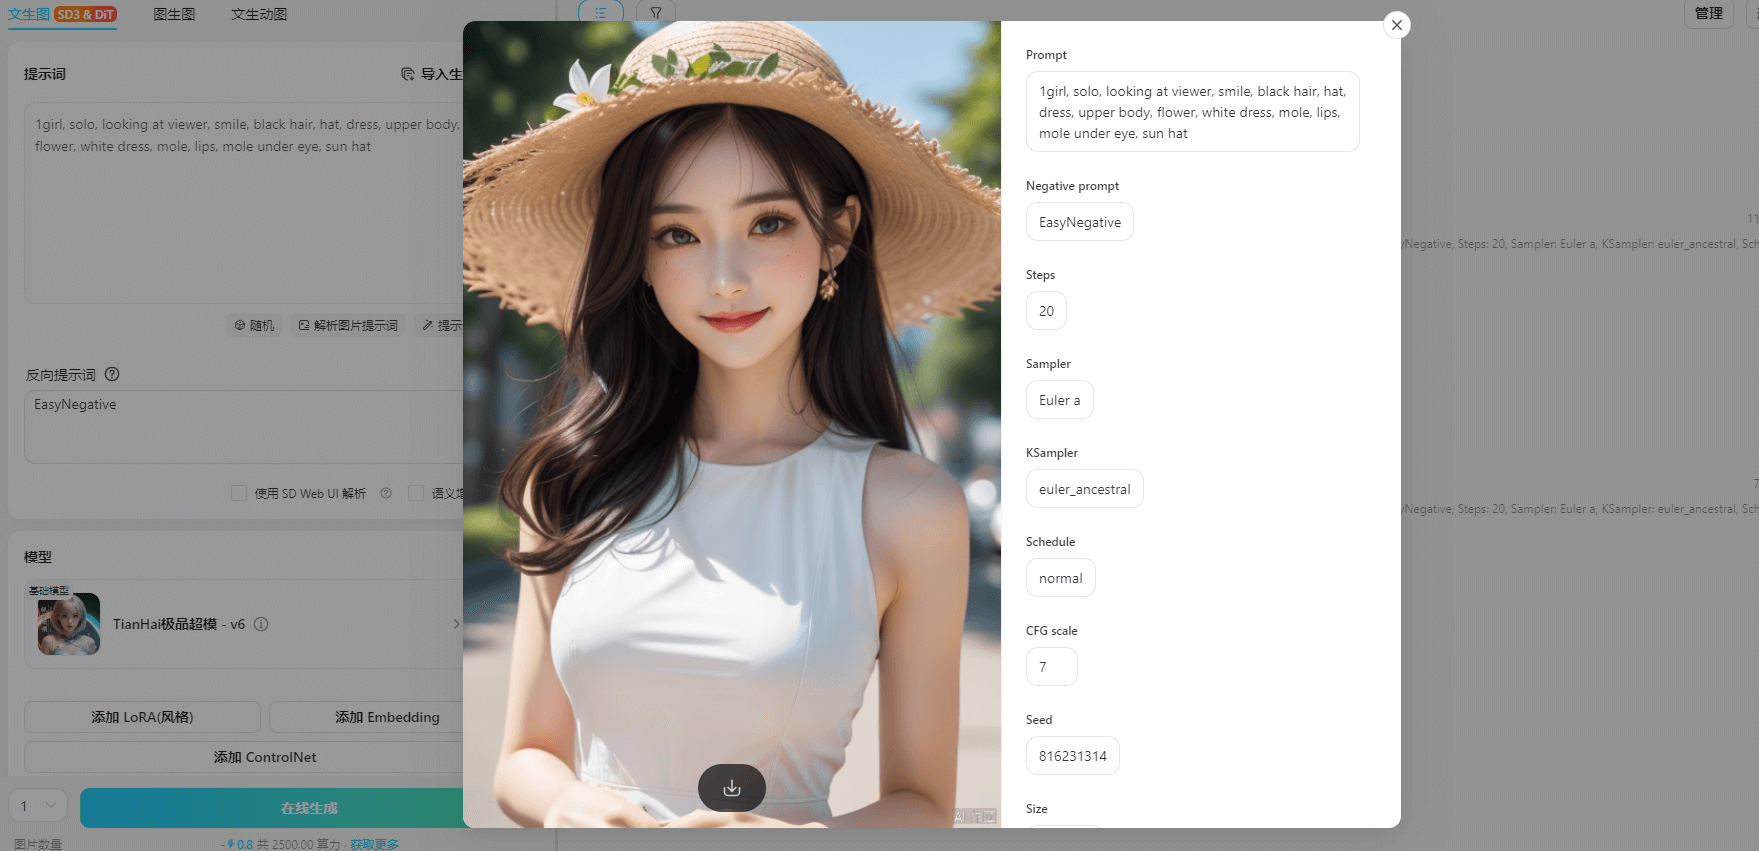Close the image details dialog
The height and width of the screenshot is (851, 1759).
pyautogui.click(x=1396, y=25)
